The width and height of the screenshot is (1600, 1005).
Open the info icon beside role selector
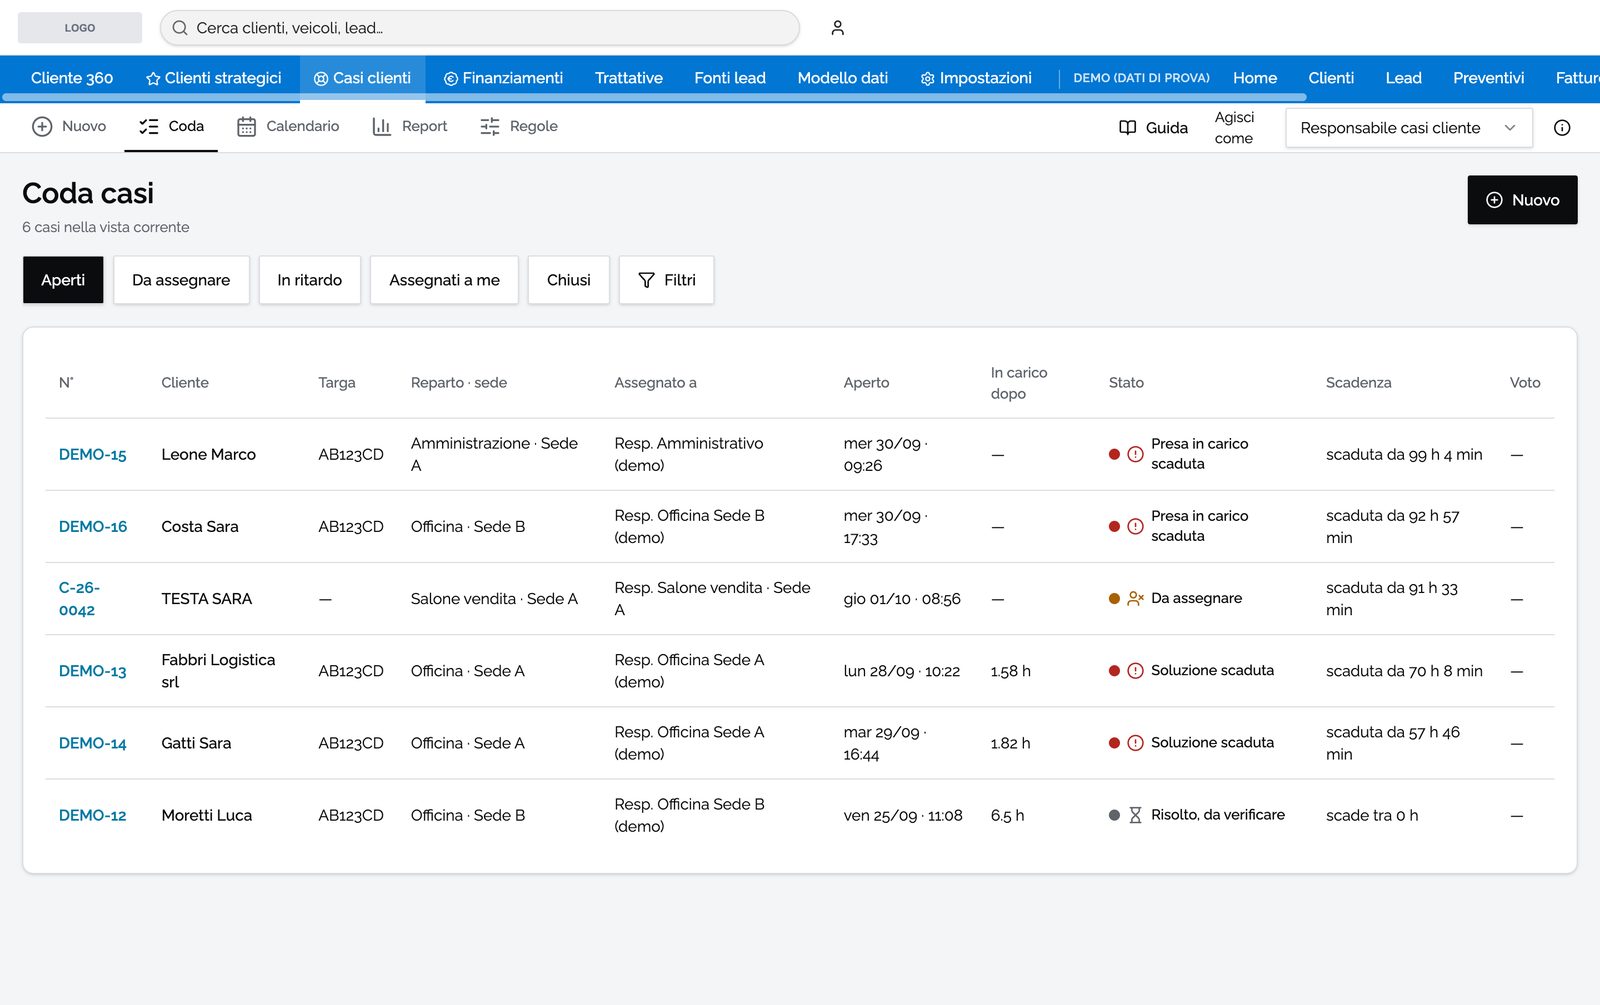click(x=1562, y=128)
